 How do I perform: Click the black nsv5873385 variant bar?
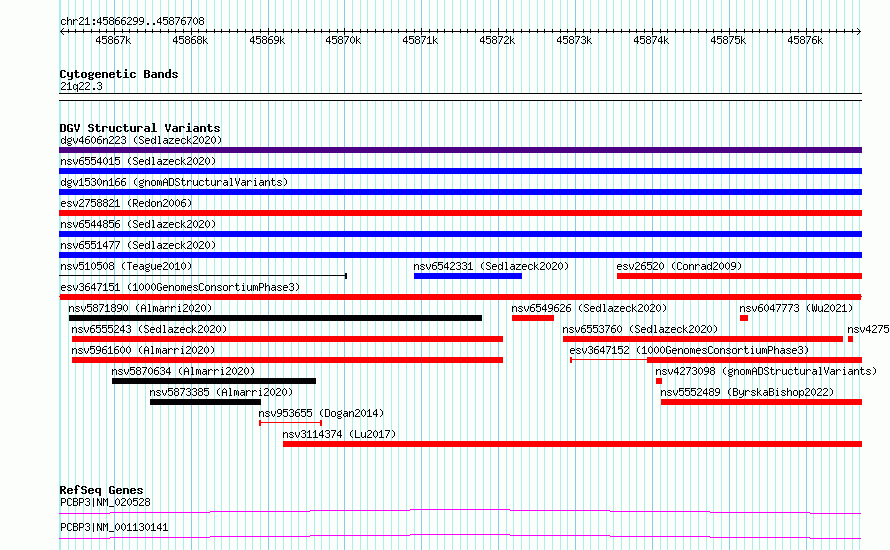[x=205, y=402]
